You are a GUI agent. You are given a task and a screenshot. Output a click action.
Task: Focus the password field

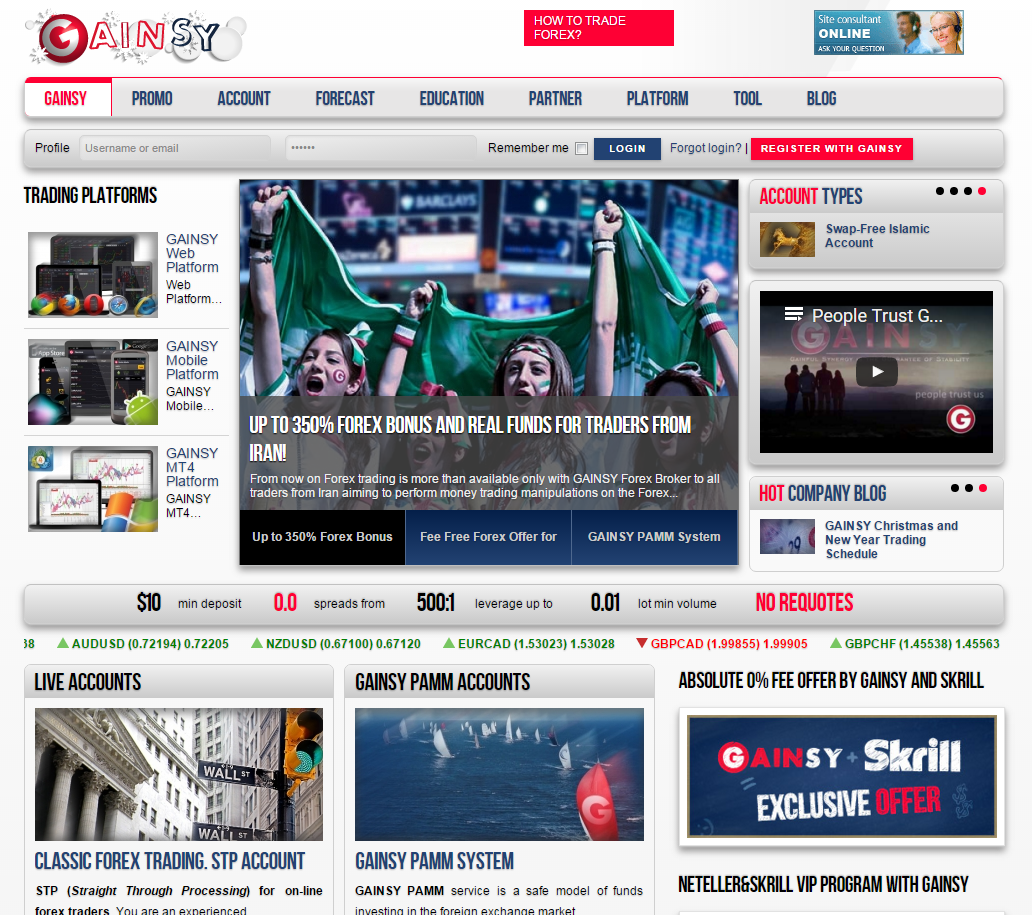[380, 148]
